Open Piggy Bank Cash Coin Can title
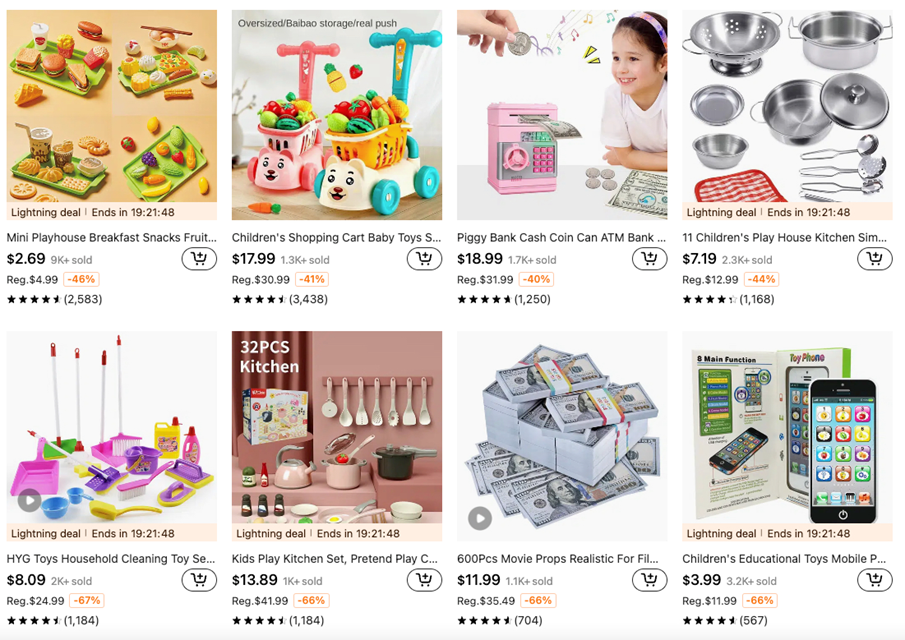The image size is (905, 640). click(x=561, y=237)
